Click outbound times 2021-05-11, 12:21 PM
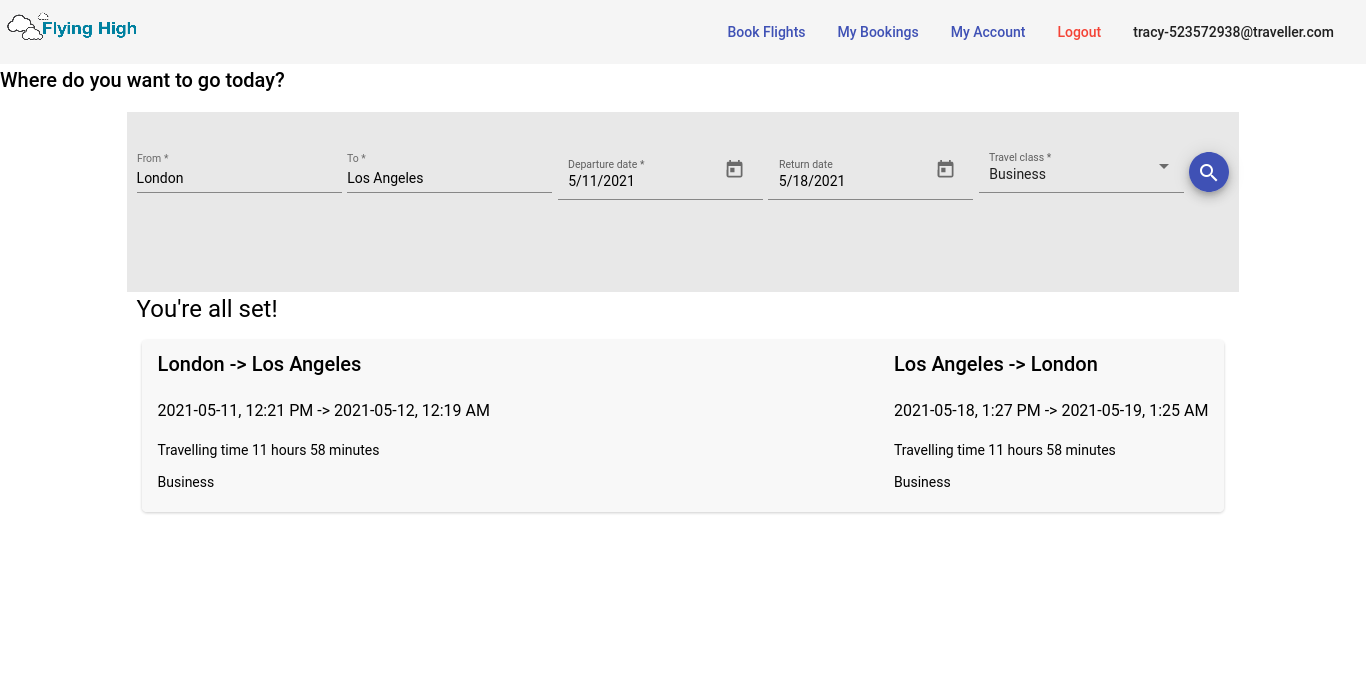1366x694 pixels. coord(323,410)
